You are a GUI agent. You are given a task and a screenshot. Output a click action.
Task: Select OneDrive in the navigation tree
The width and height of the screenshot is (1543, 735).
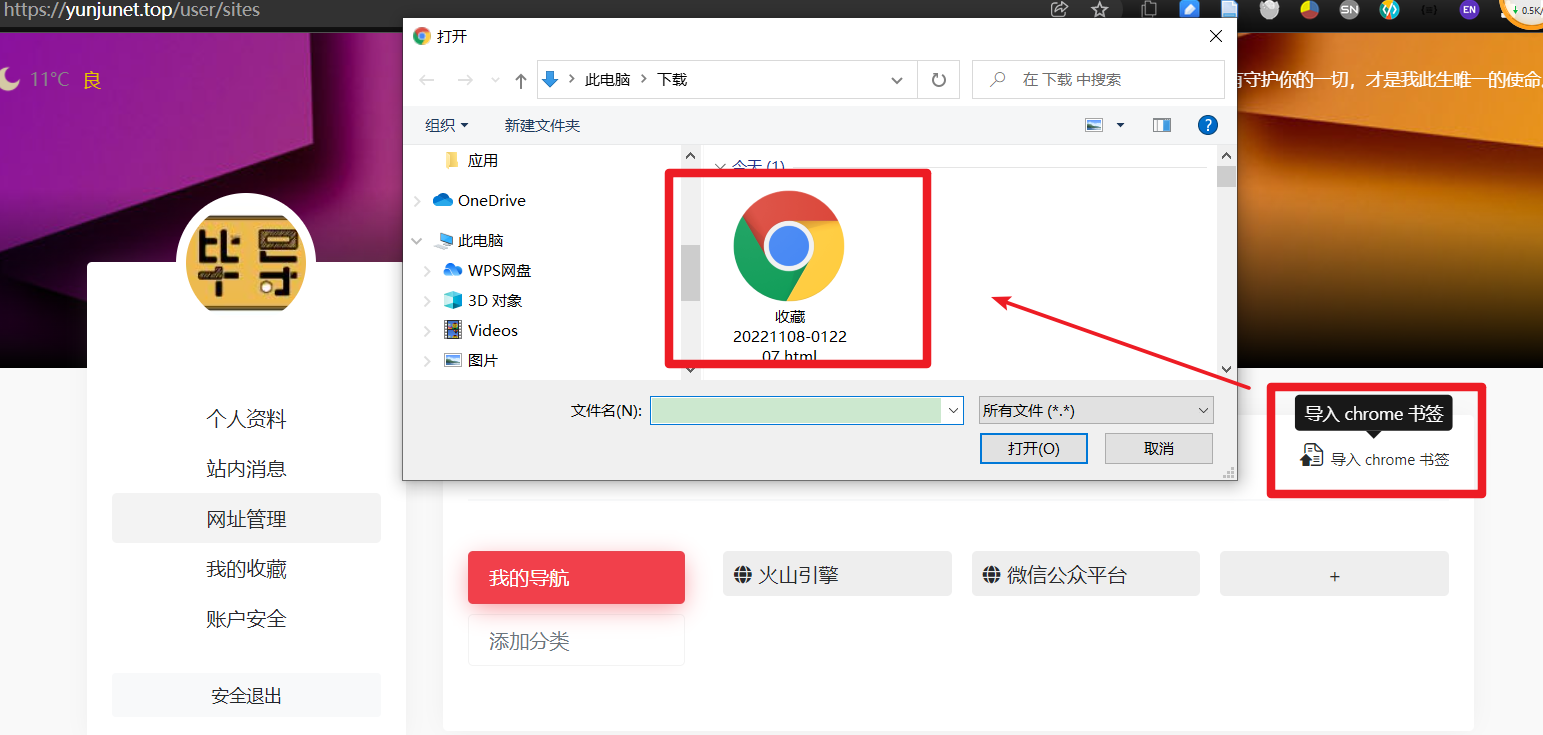(x=491, y=200)
